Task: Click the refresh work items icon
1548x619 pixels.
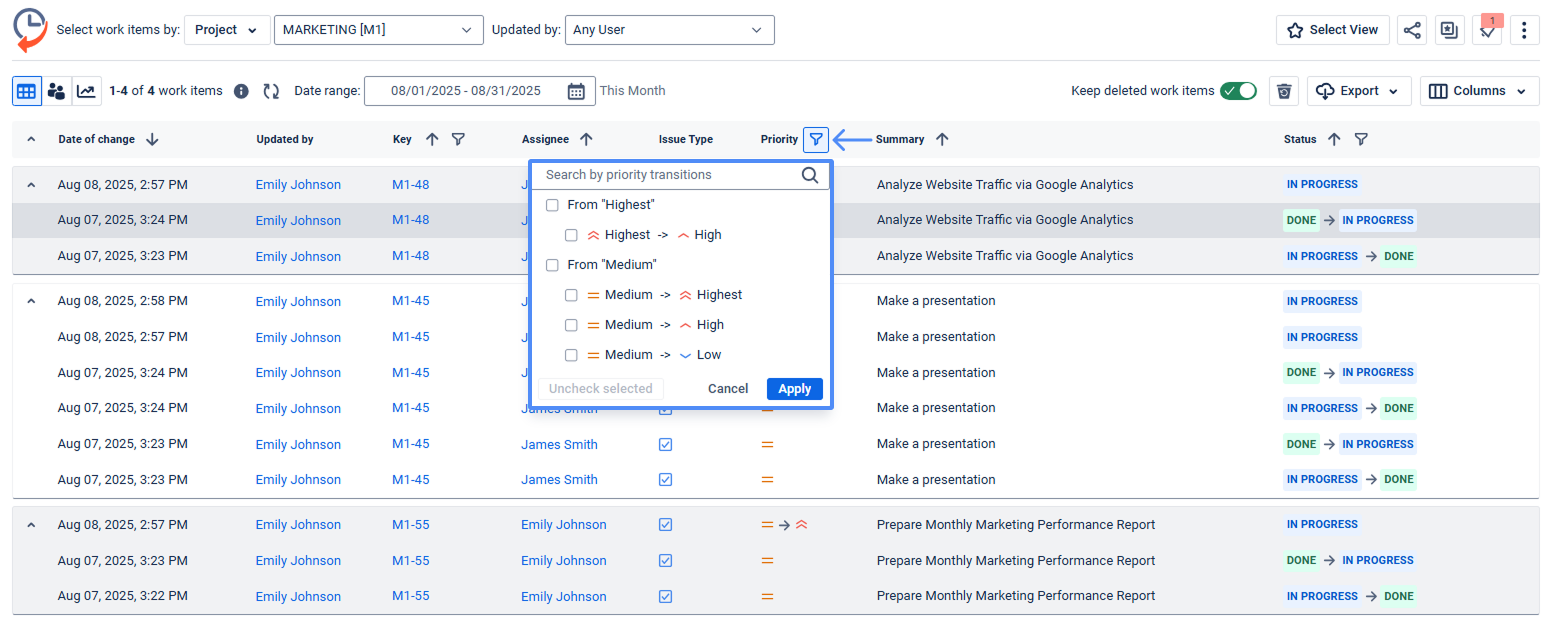Action: (x=271, y=91)
